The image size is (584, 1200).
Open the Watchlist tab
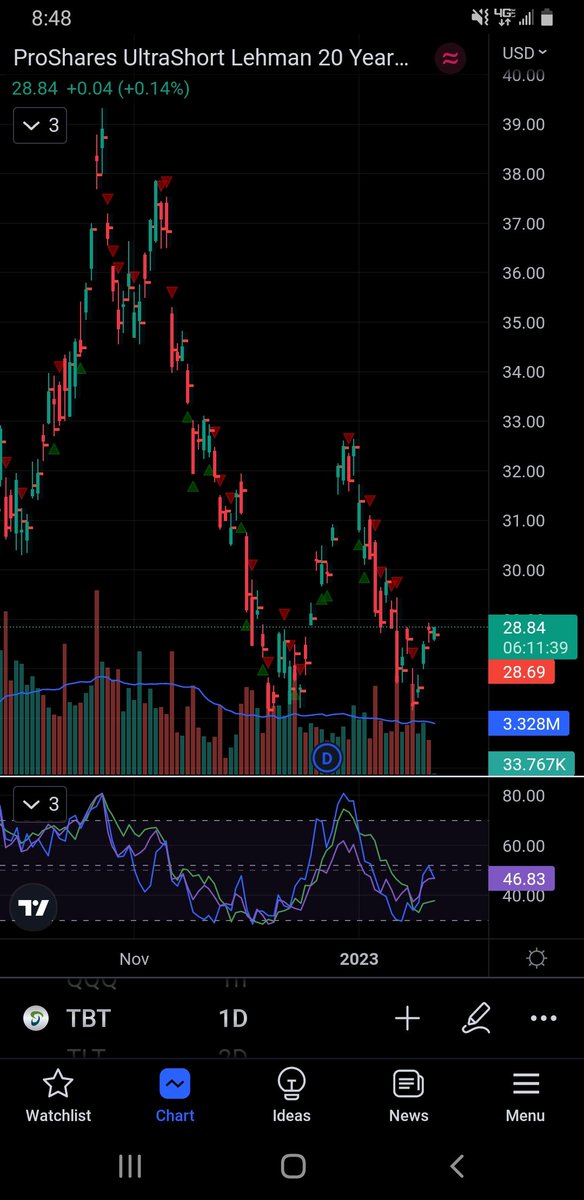tap(58, 1096)
